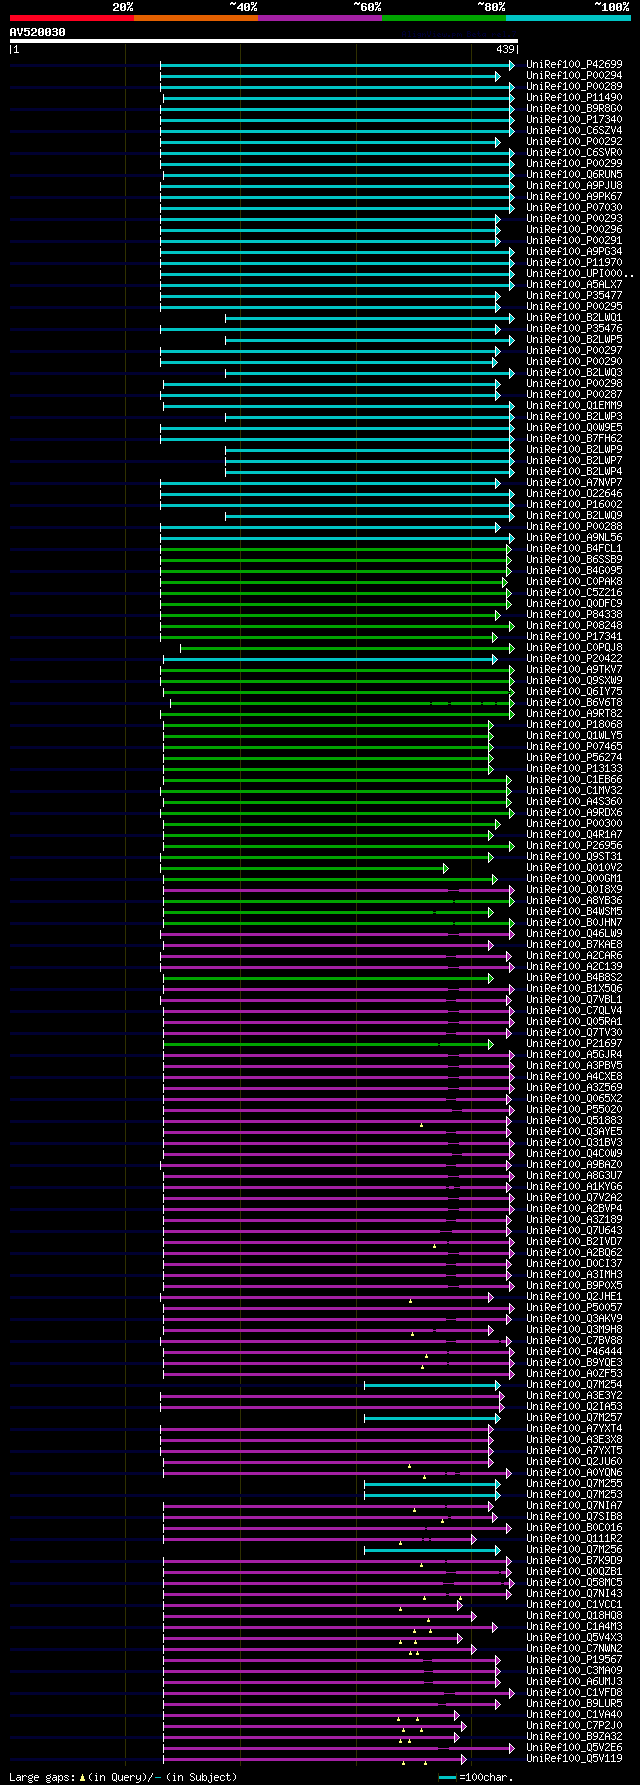Open hit UniRef100_P46444
This screenshot has width=640, height=1785.
click(574, 1352)
